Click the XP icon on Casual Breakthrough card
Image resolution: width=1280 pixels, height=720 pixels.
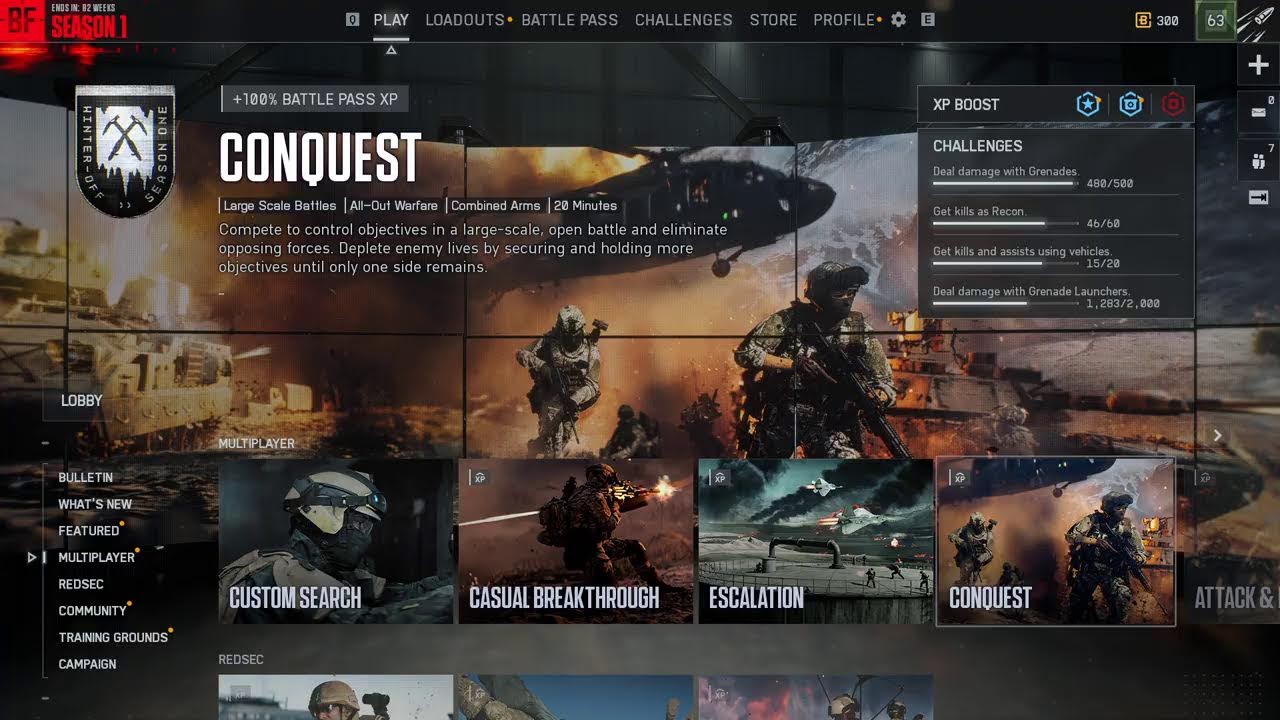[x=480, y=478]
